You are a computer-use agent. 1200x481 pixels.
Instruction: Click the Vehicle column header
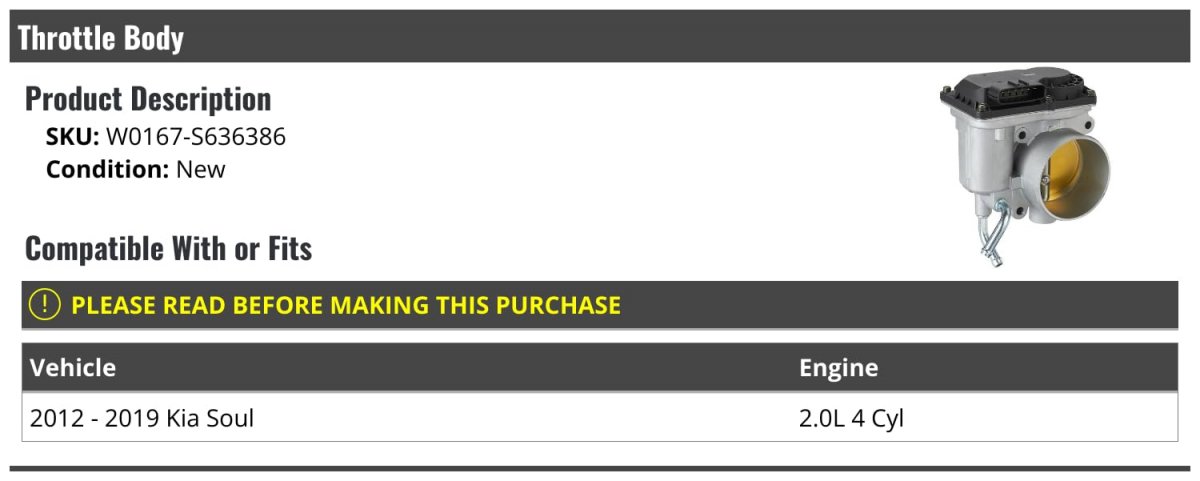pos(73,367)
